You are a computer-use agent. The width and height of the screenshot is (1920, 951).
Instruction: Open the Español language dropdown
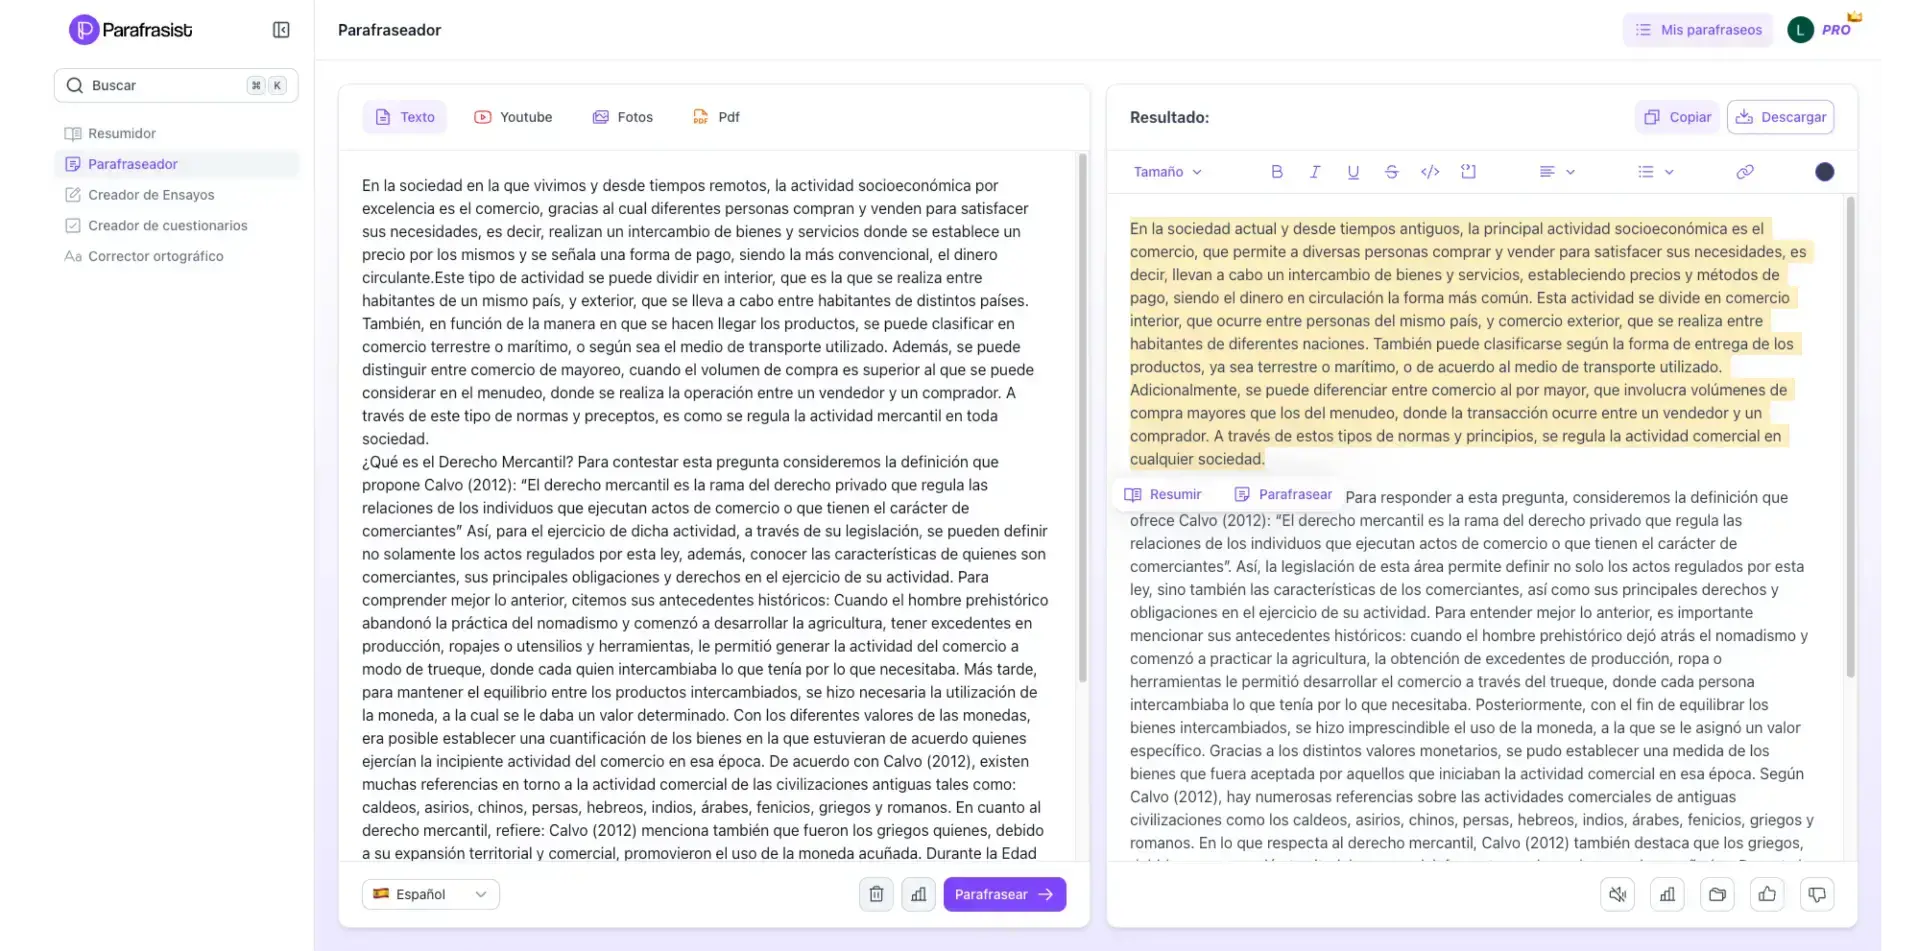[x=431, y=894]
